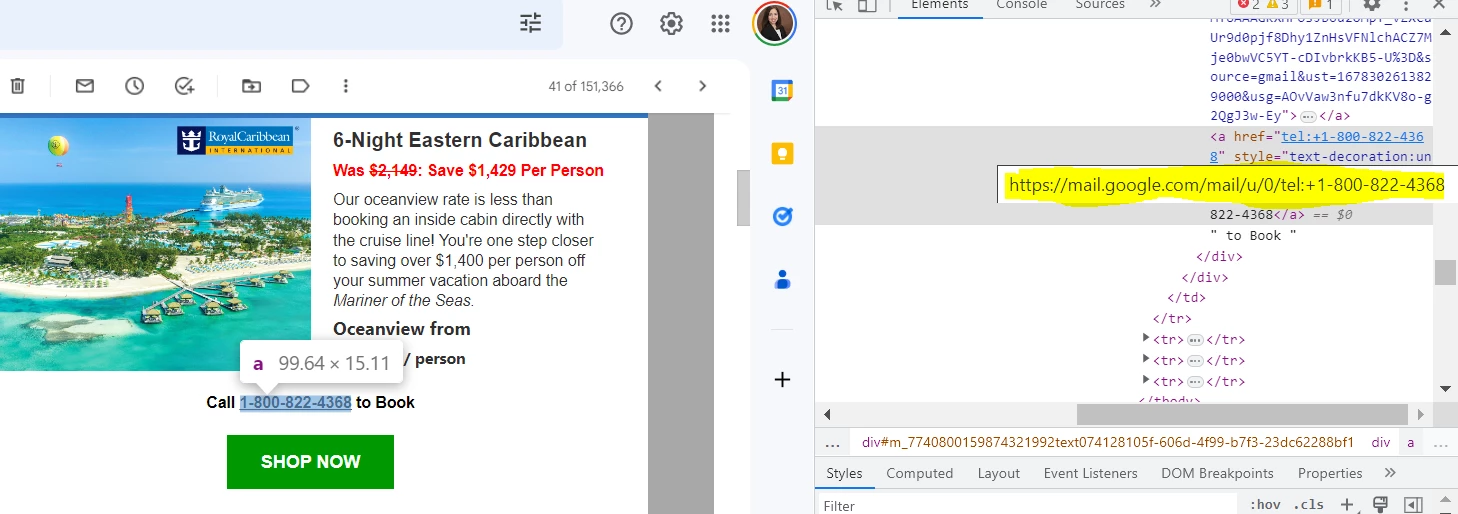Select Styles tab
The width and height of the screenshot is (1458, 514).
tap(845, 473)
